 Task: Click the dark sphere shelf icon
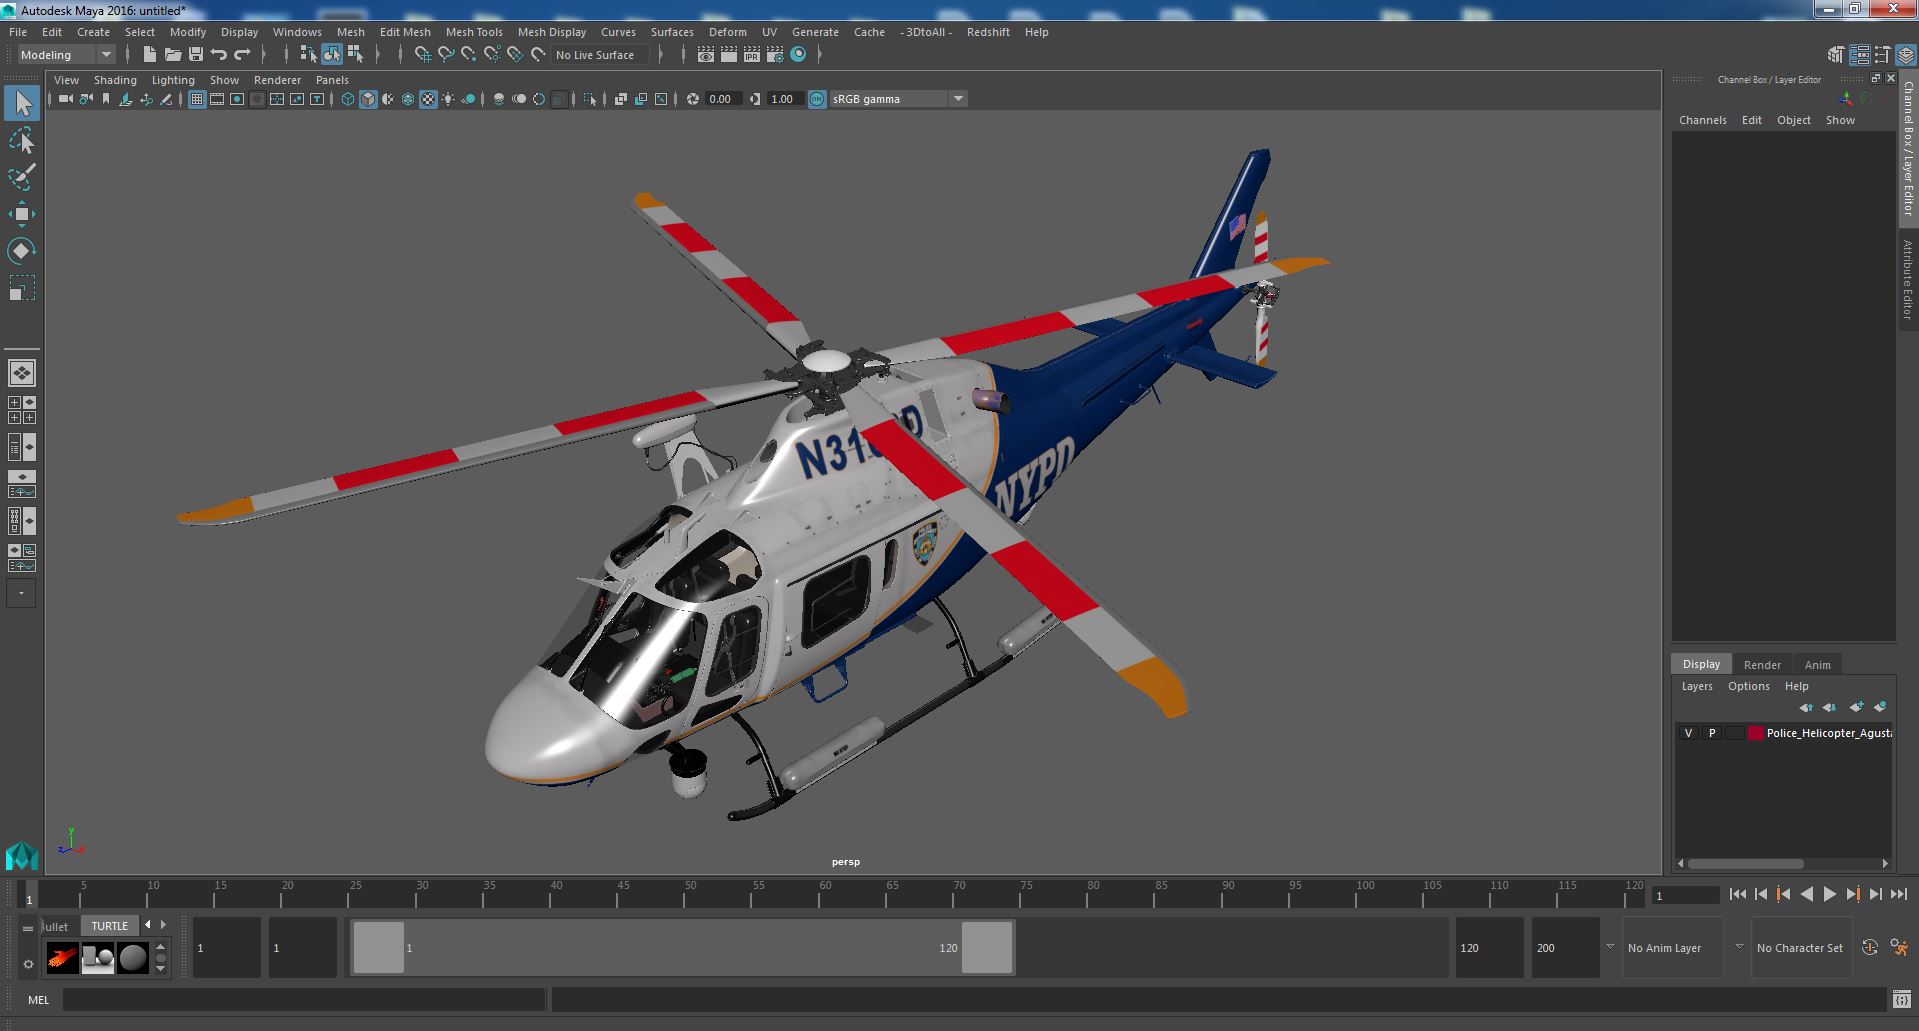(x=133, y=958)
